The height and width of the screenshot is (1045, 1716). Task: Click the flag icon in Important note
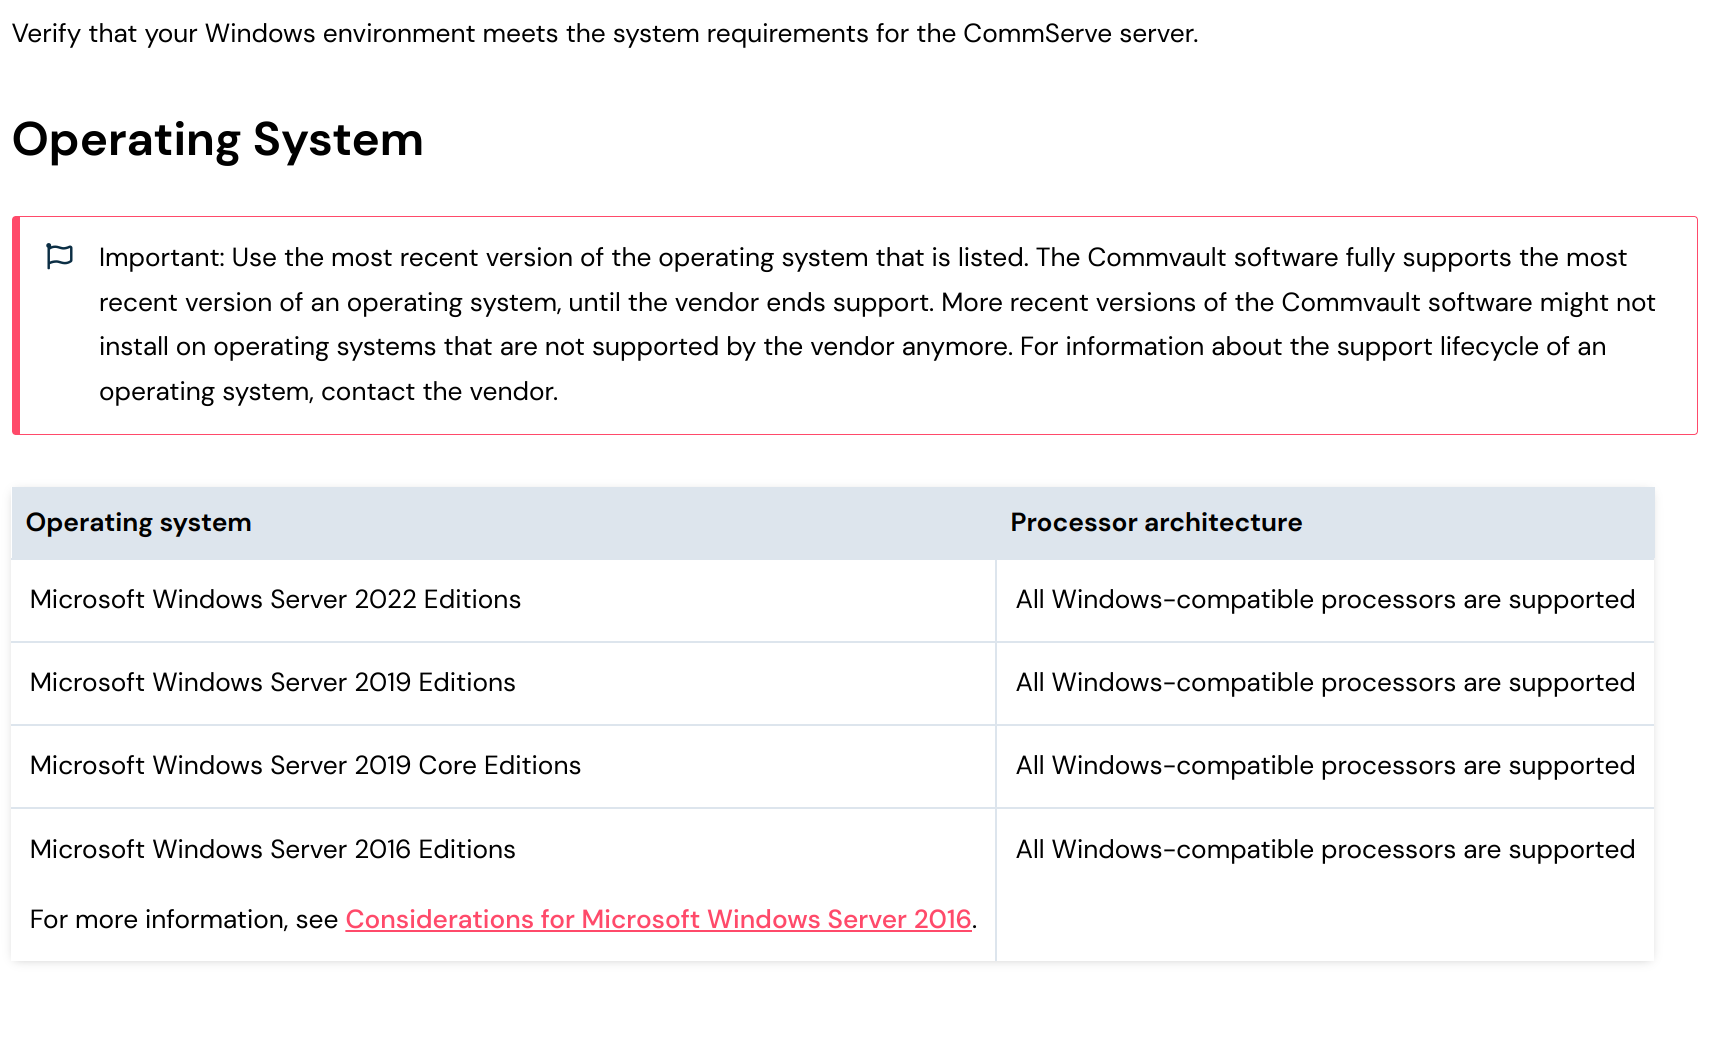click(60, 257)
